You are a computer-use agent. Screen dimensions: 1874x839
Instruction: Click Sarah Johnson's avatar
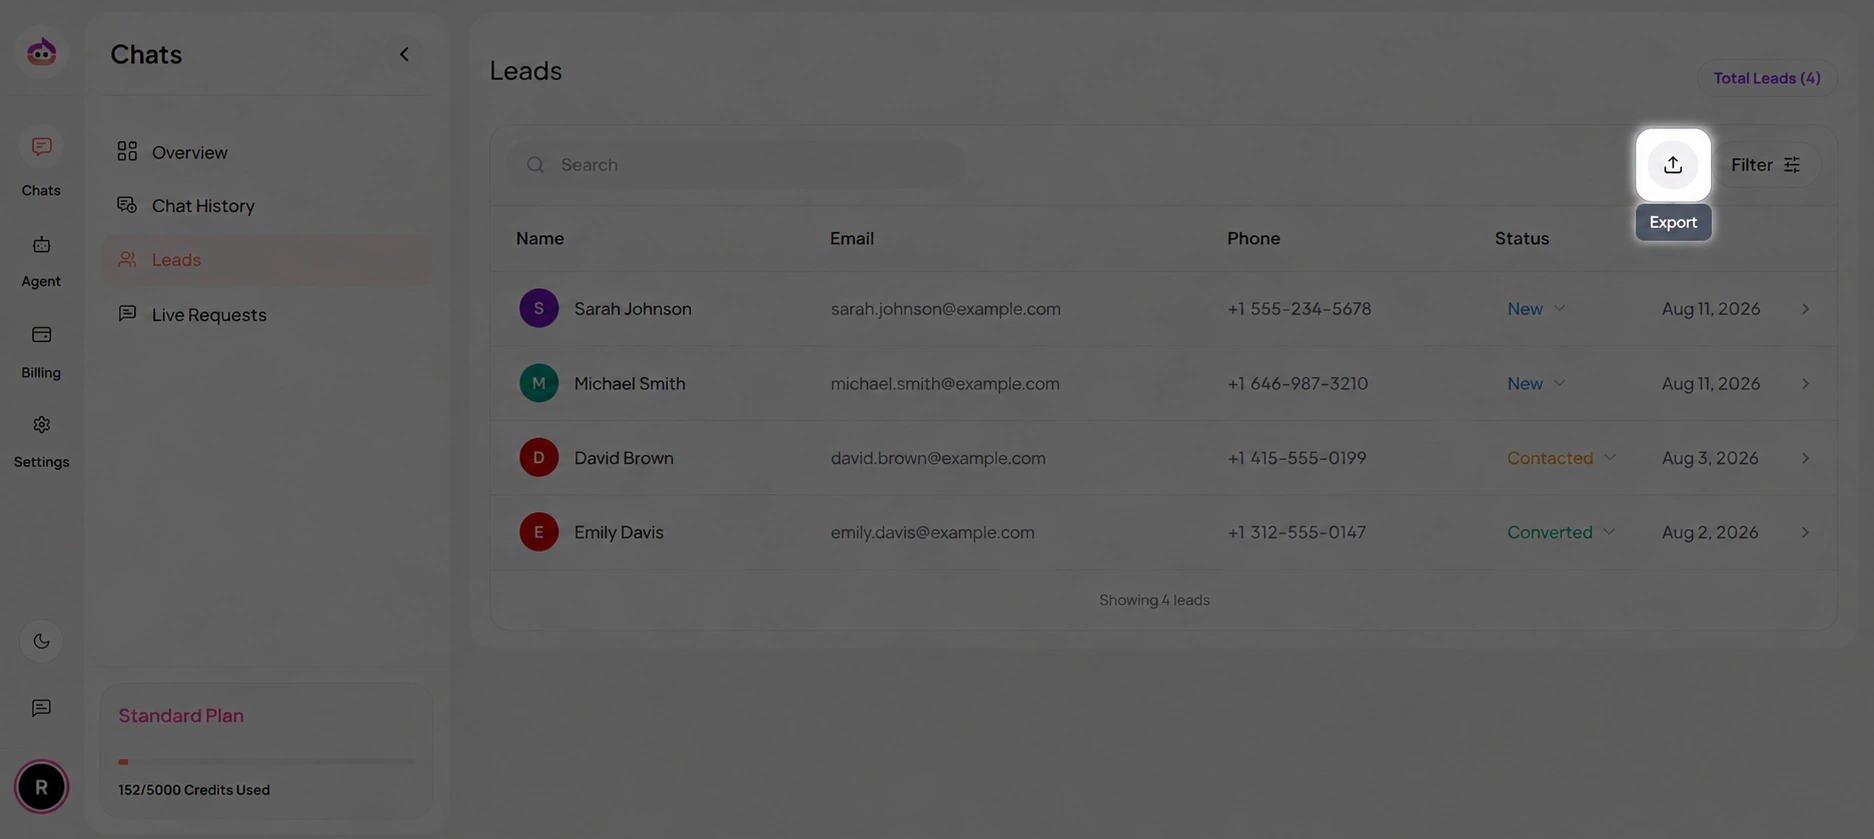539,309
